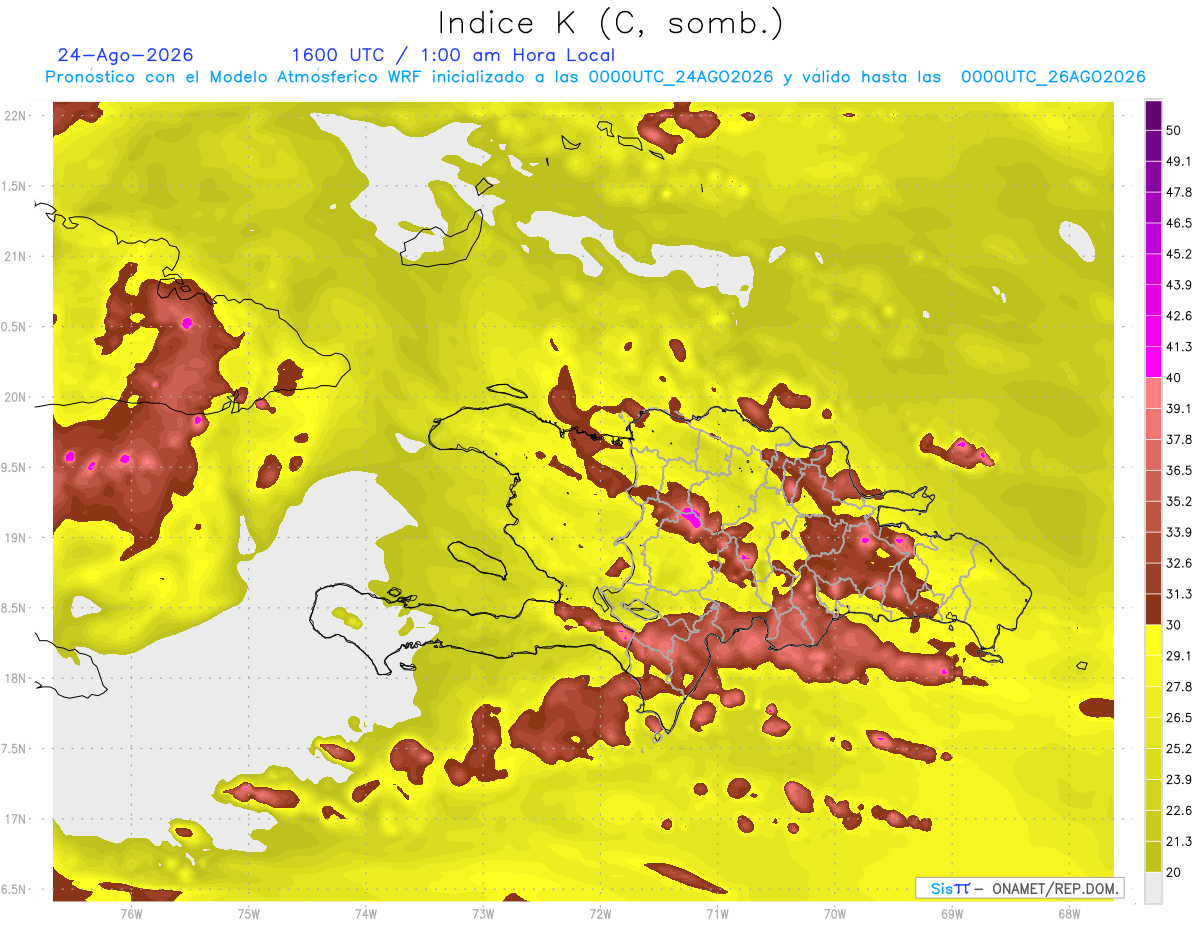
Task: Click the color bar value '26.5'
Action: 1179,717
